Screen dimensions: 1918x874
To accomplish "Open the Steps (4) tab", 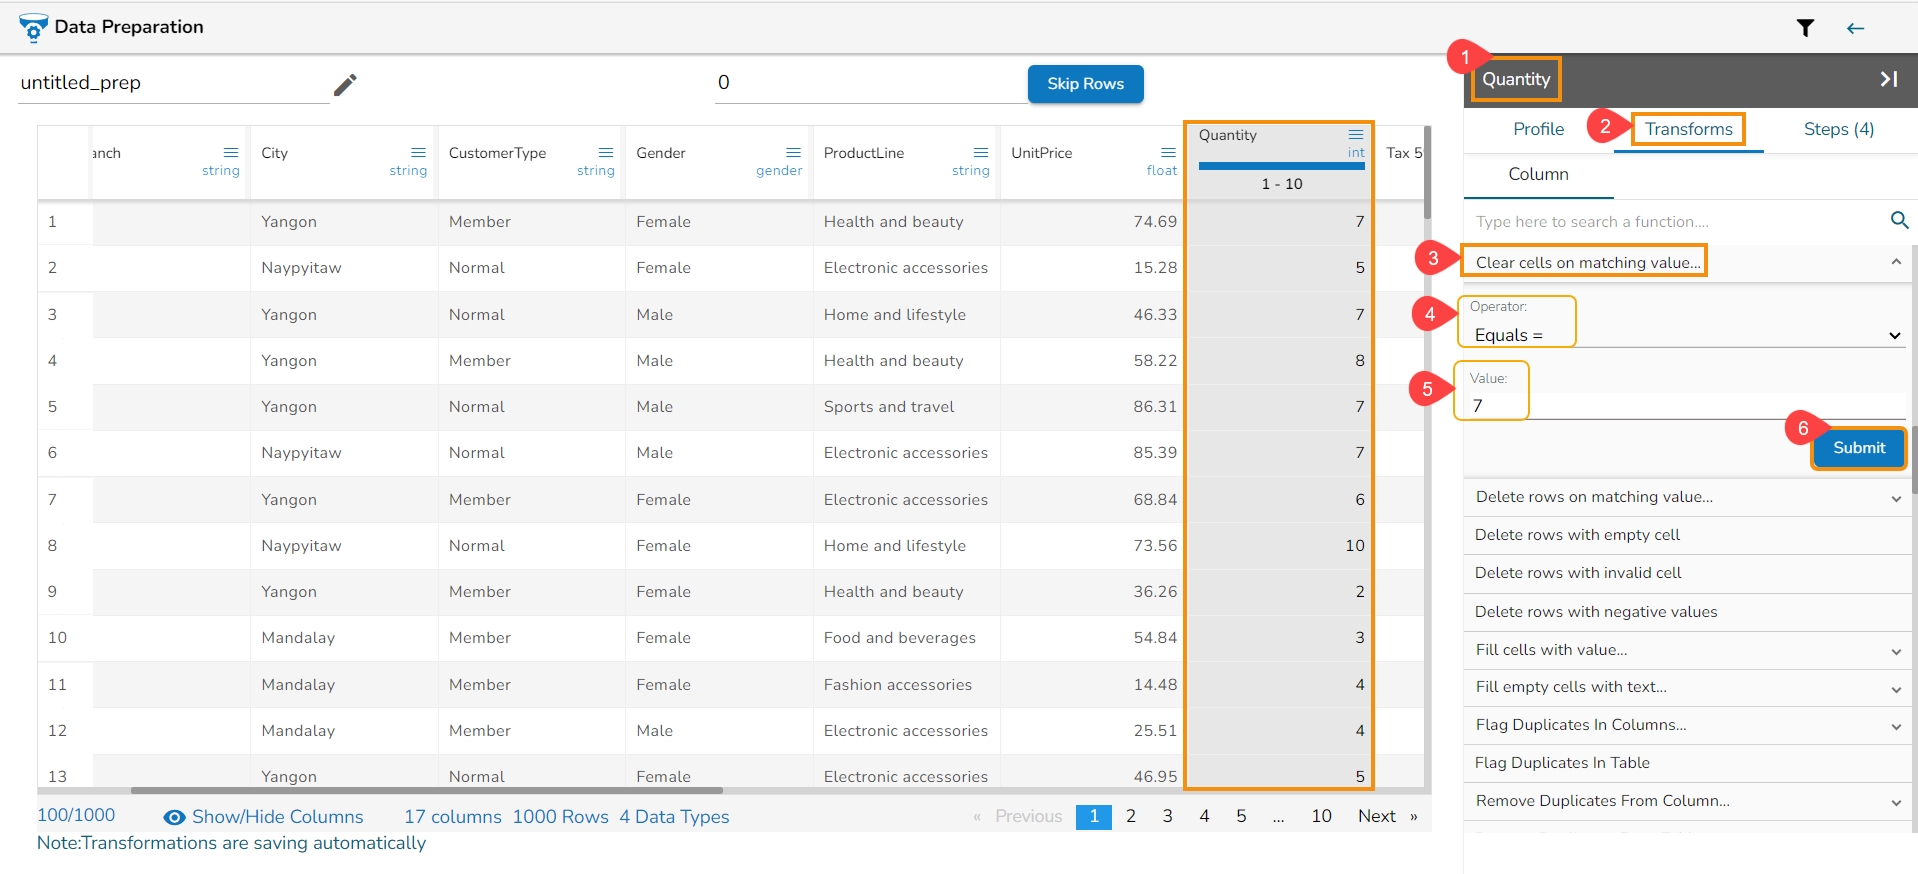I will pos(1838,129).
